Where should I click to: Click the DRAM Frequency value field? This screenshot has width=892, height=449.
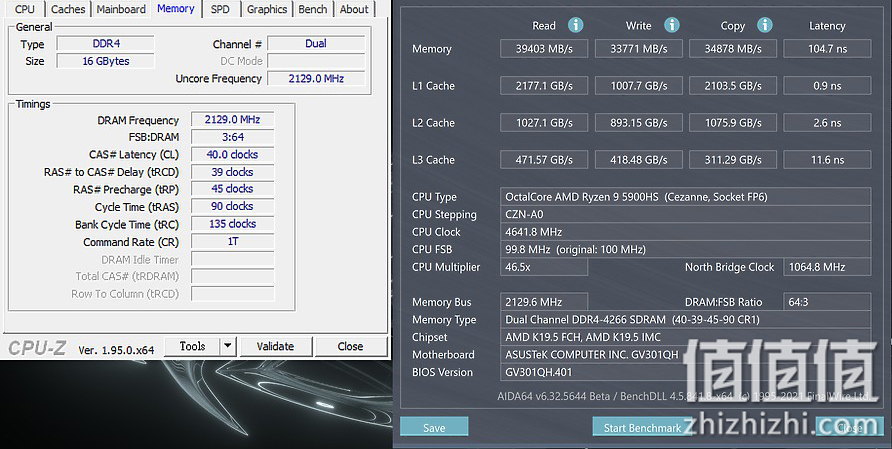point(233,120)
